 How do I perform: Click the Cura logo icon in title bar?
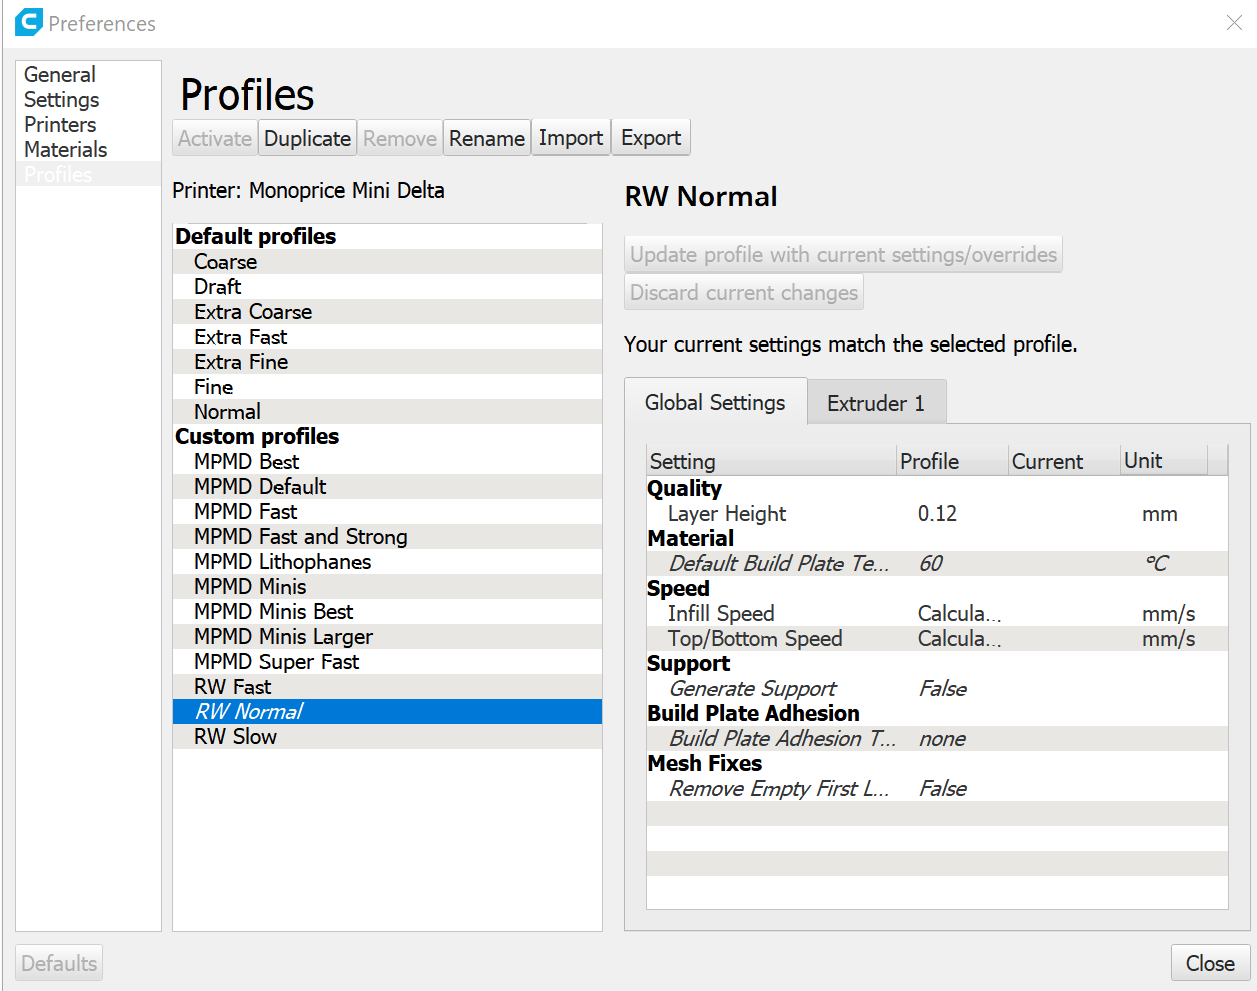pyautogui.click(x=29, y=22)
